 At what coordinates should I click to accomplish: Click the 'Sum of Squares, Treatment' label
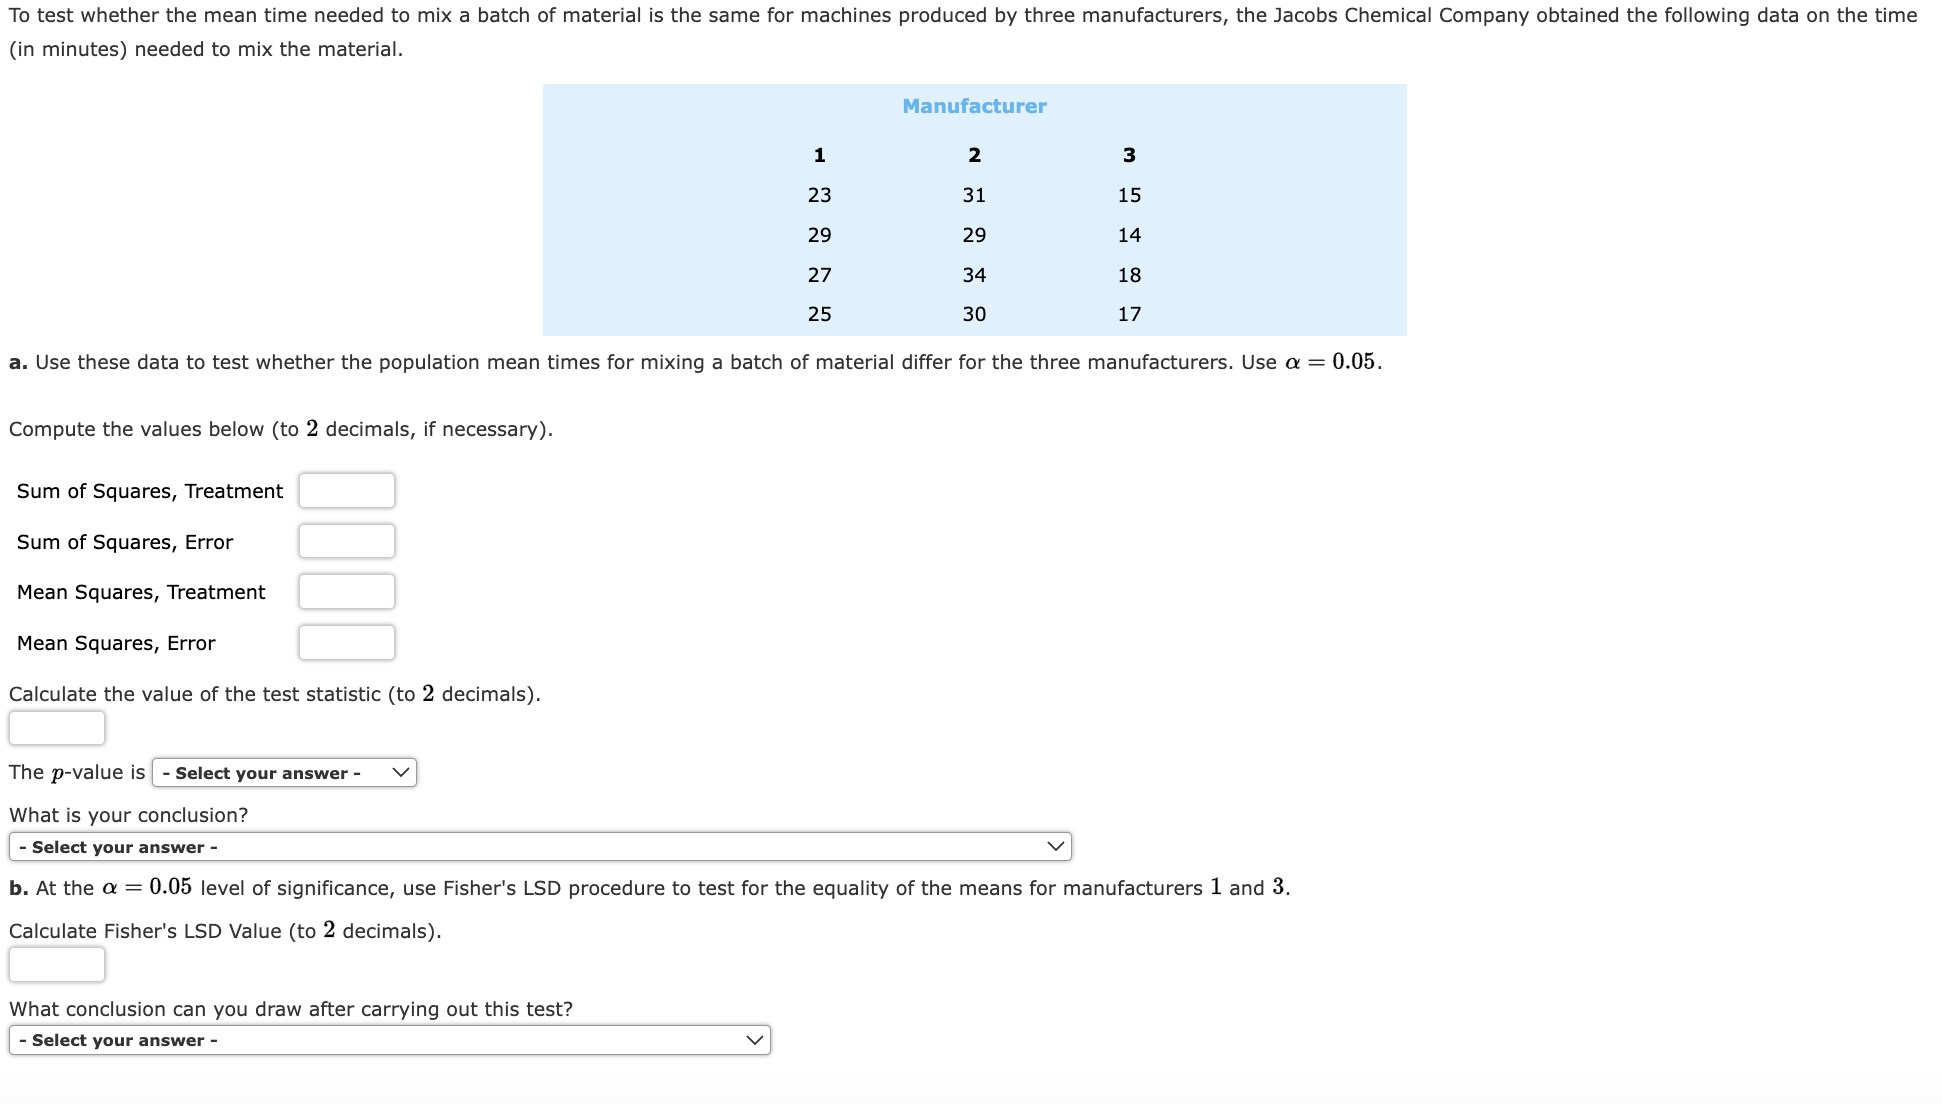[150, 490]
